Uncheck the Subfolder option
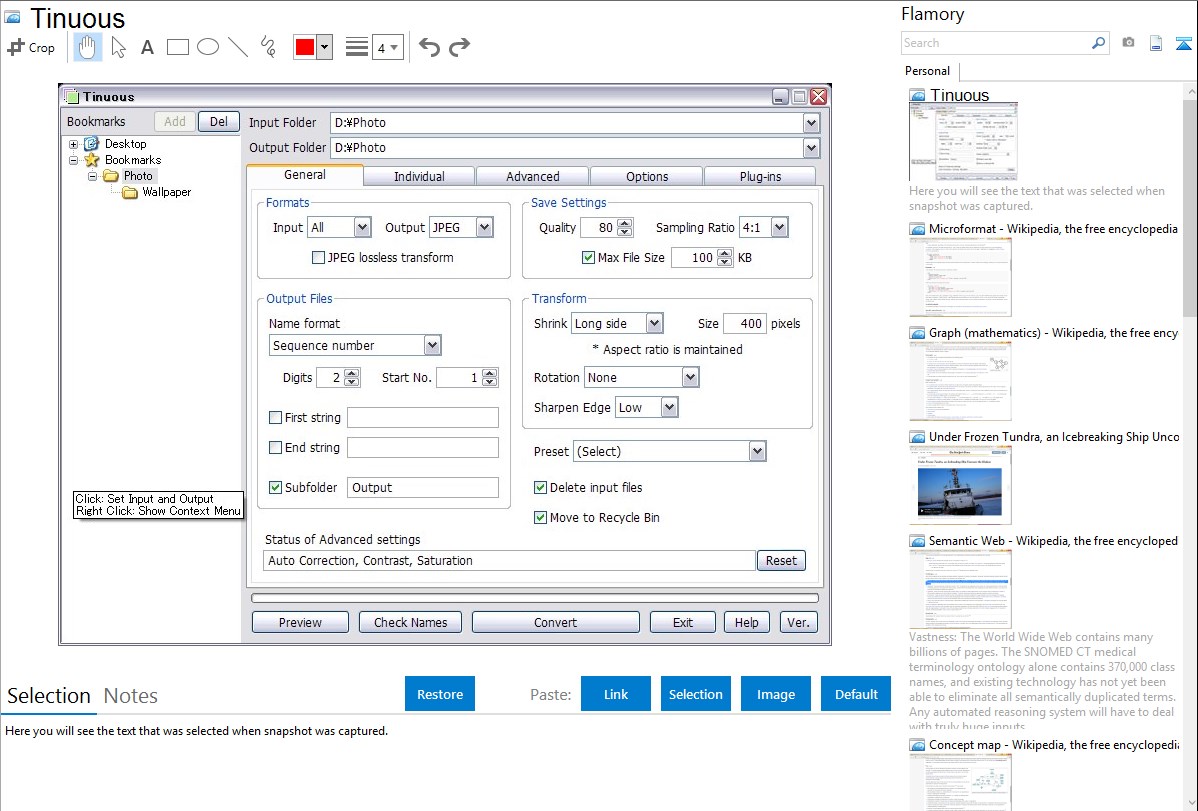The image size is (1198, 811). click(x=276, y=487)
